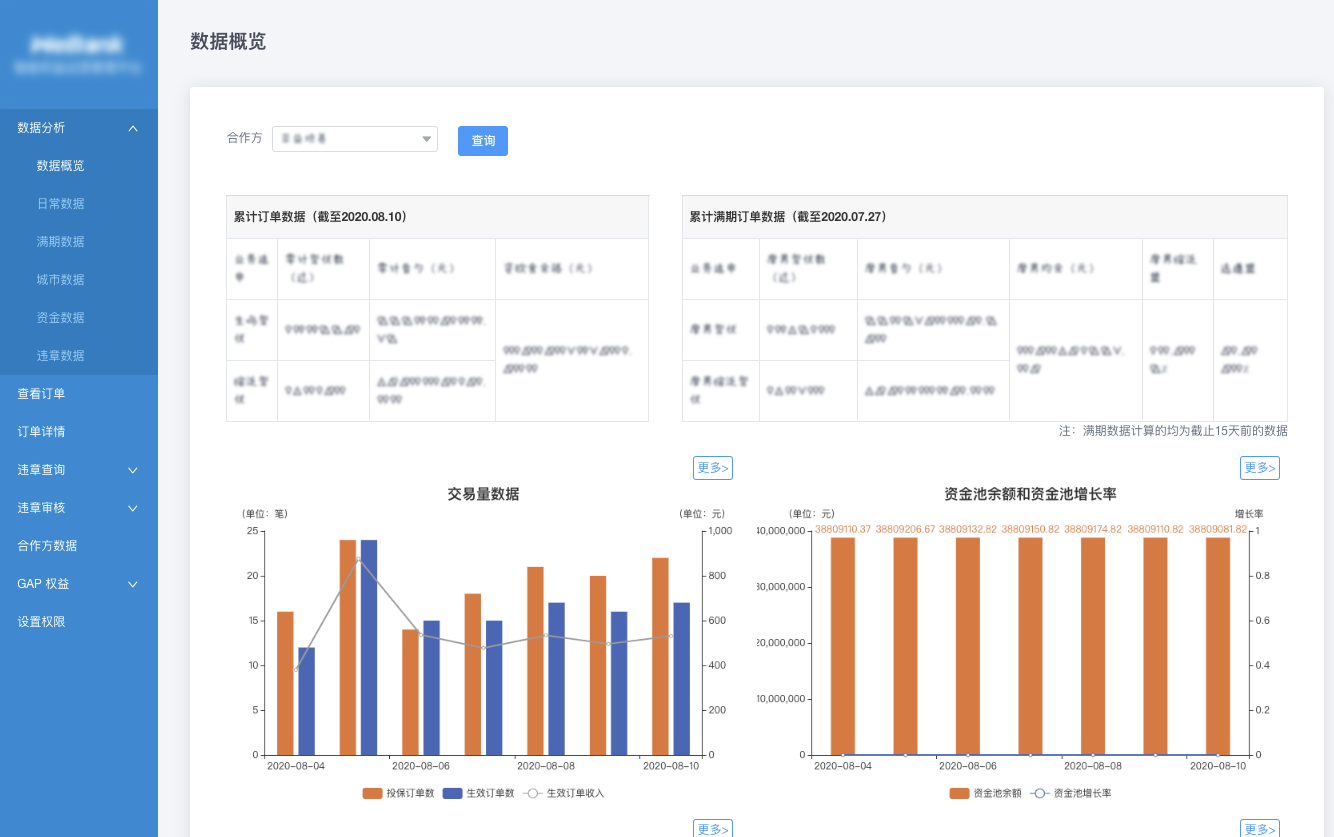
Task: Navigate to 资金数据
Action: (x=61, y=318)
